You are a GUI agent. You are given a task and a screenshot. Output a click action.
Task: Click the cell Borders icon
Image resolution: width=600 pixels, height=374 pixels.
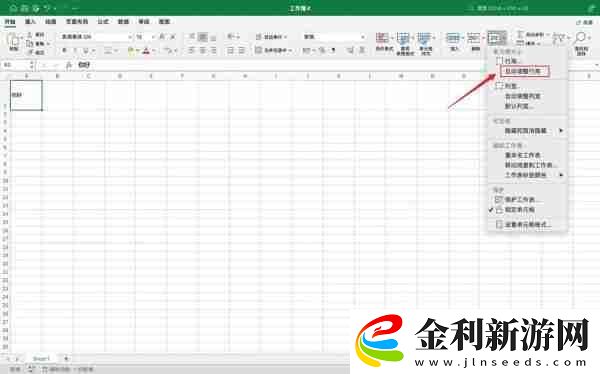(x=108, y=50)
